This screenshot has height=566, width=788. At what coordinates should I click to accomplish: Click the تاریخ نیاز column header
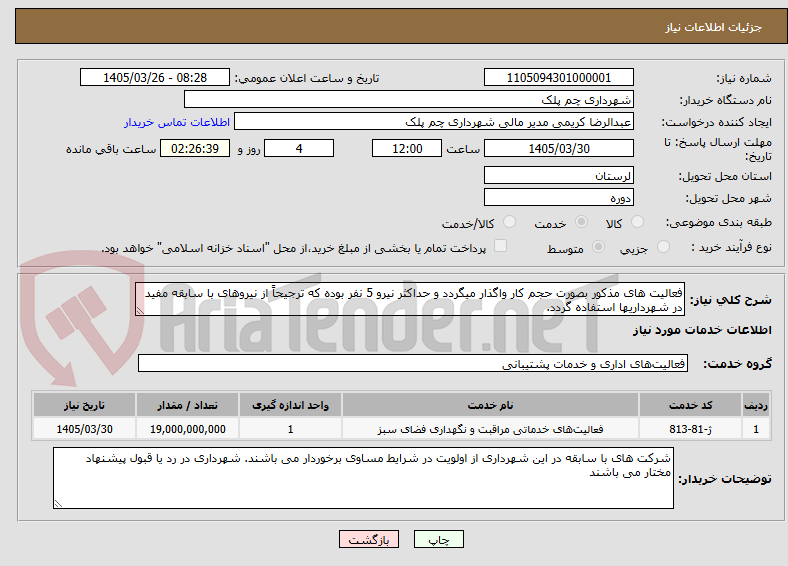pos(84,405)
